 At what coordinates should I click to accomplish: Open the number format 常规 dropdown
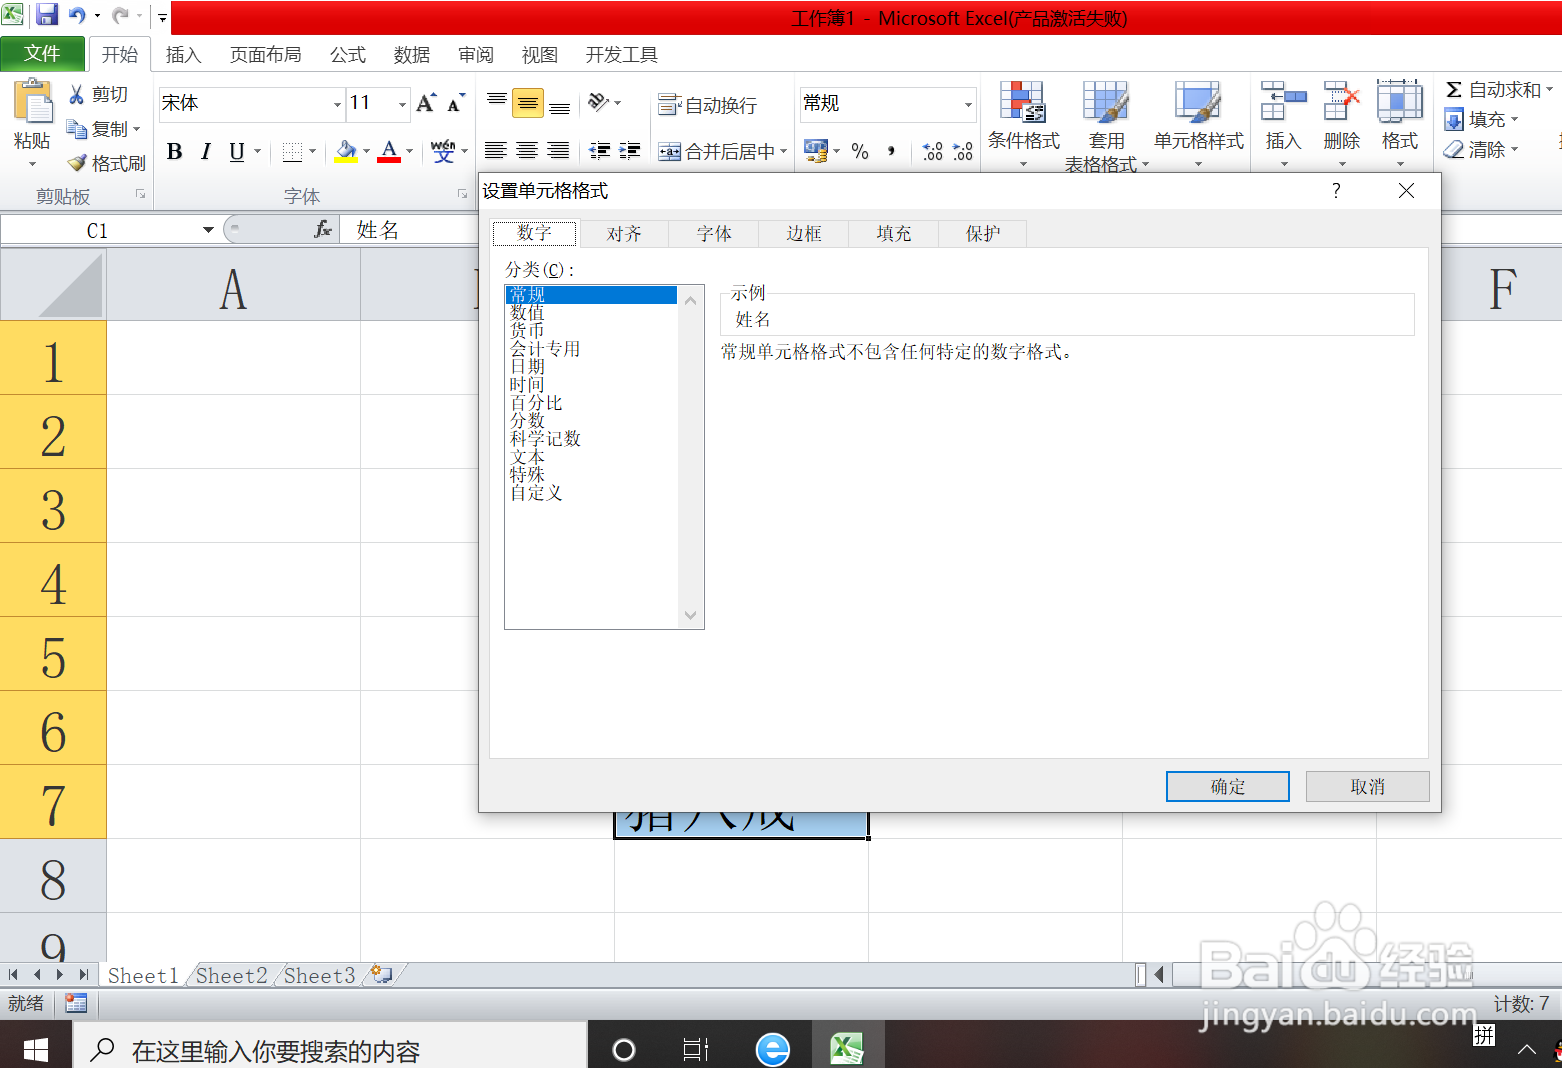pos(968,104)
